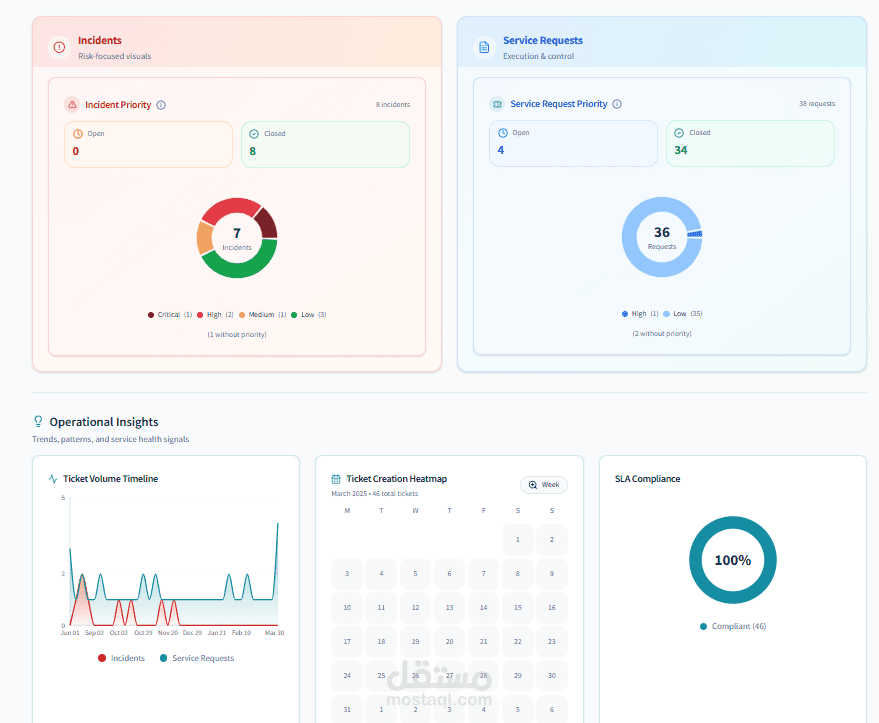
Task: Click the 'Execution & control' subtitle
Action: 539,56
